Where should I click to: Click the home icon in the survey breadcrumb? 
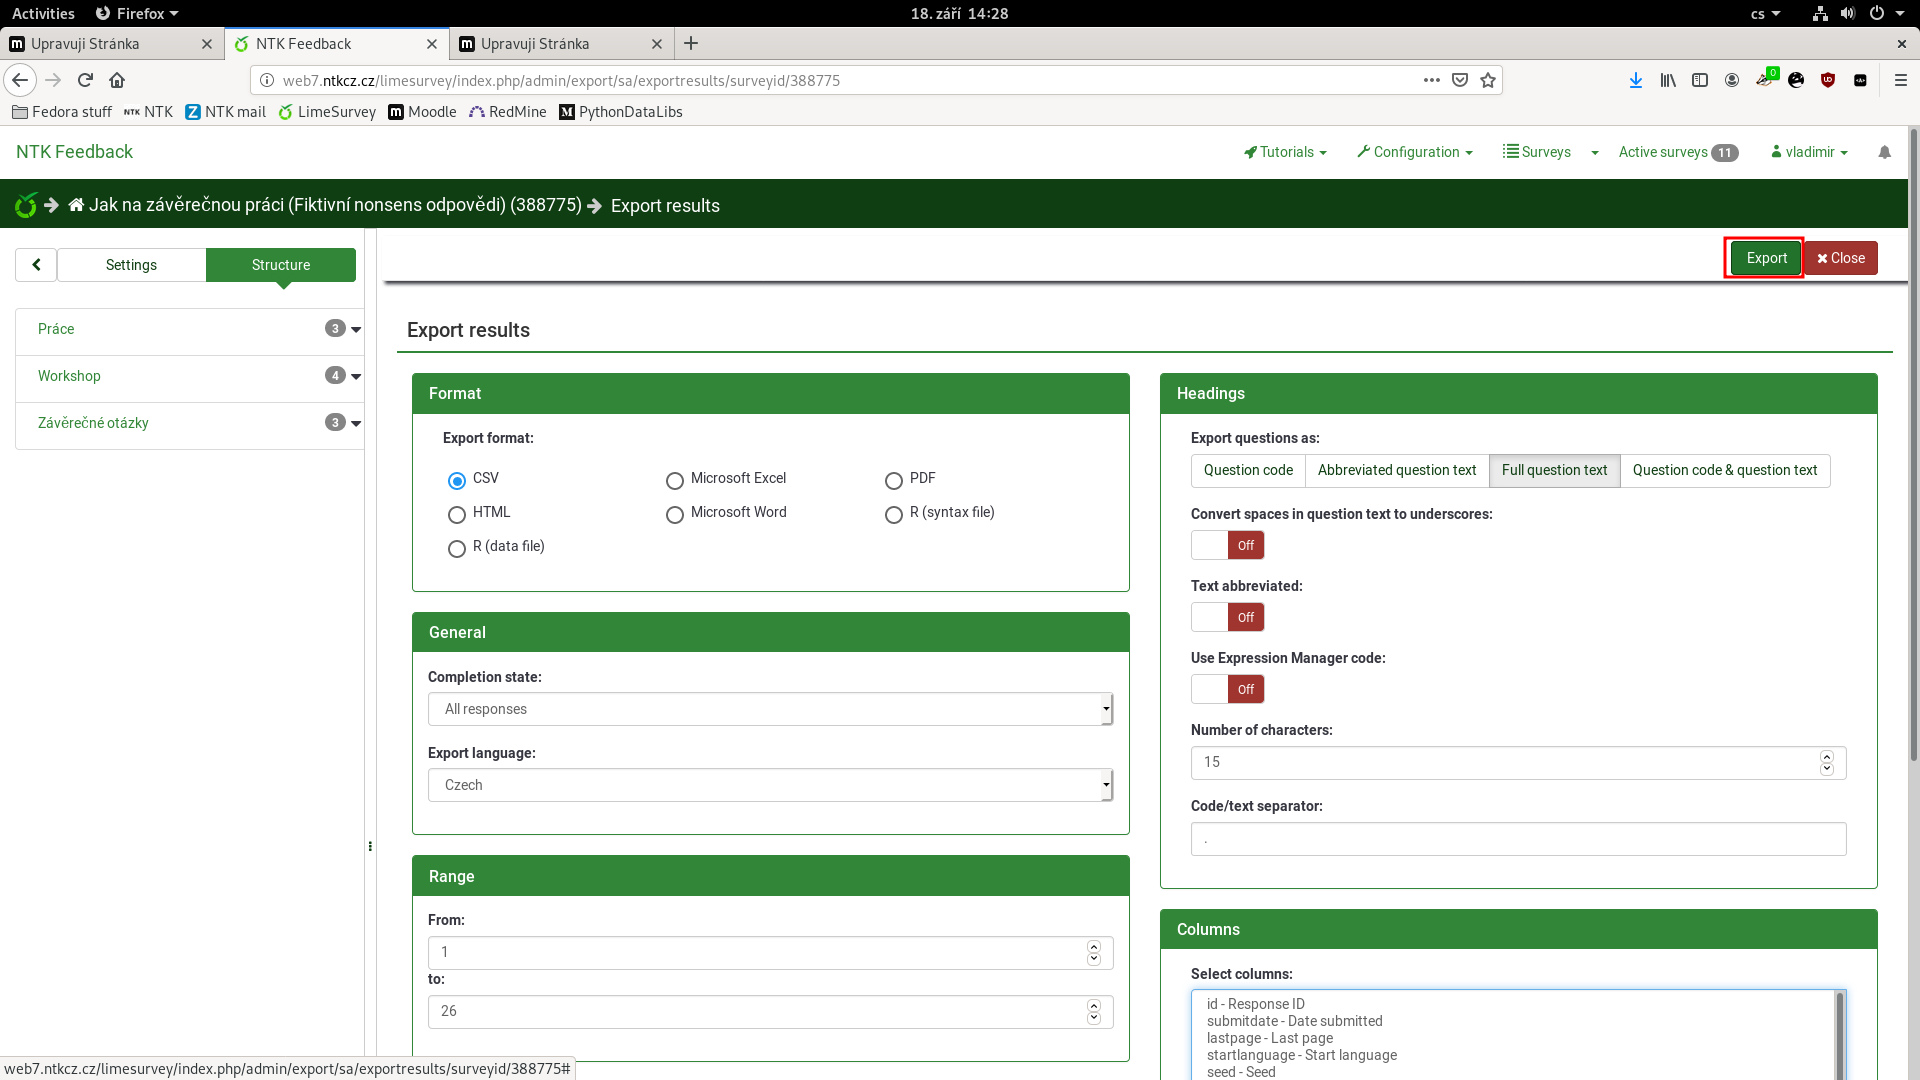coord(76,205)
